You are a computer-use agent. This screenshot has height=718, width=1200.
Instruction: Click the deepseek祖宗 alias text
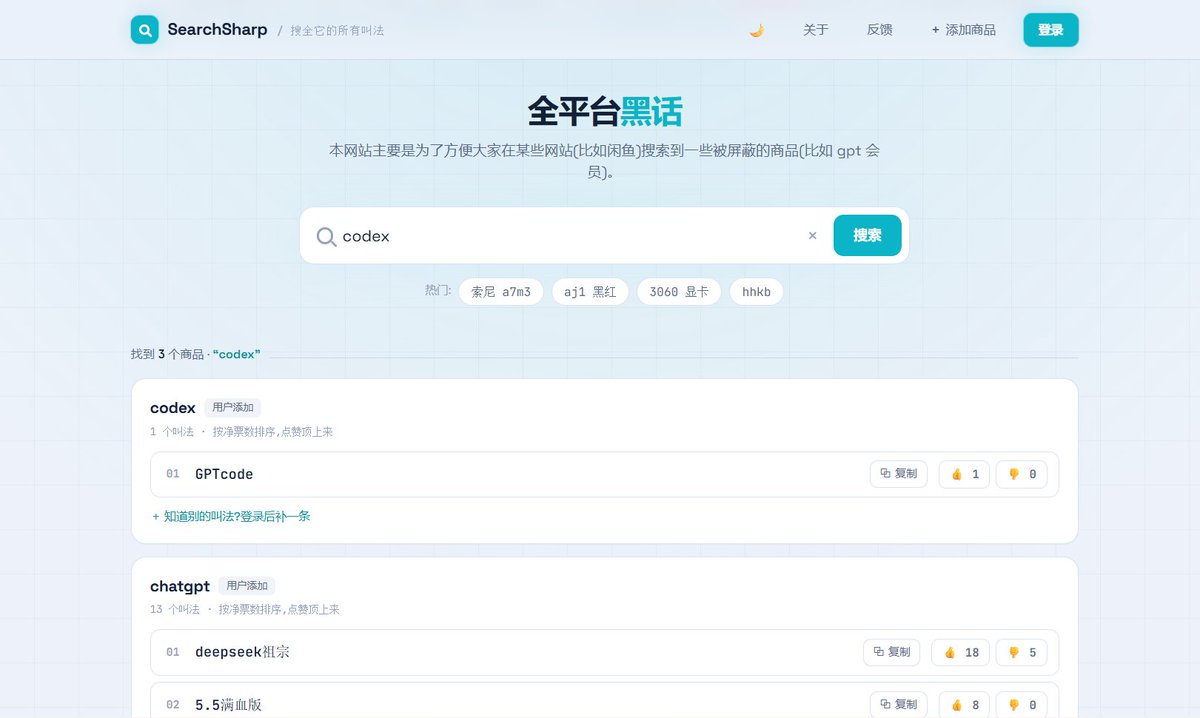click(x=242, y=652)
